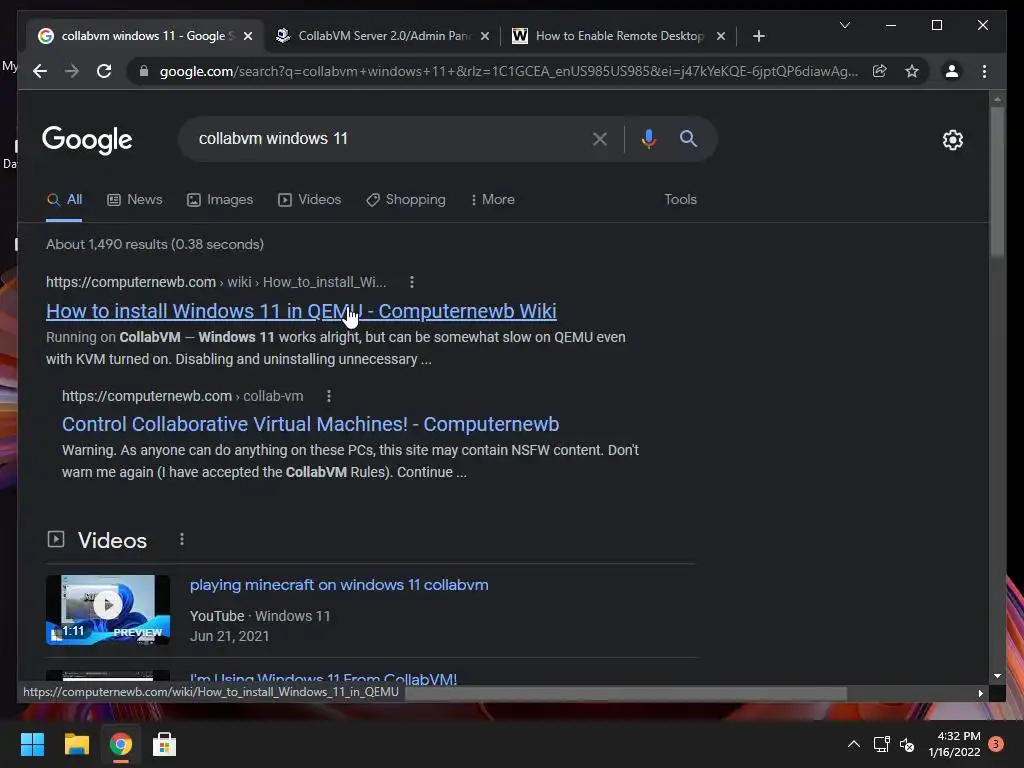Click the URL in the address bar

[509, 71]
